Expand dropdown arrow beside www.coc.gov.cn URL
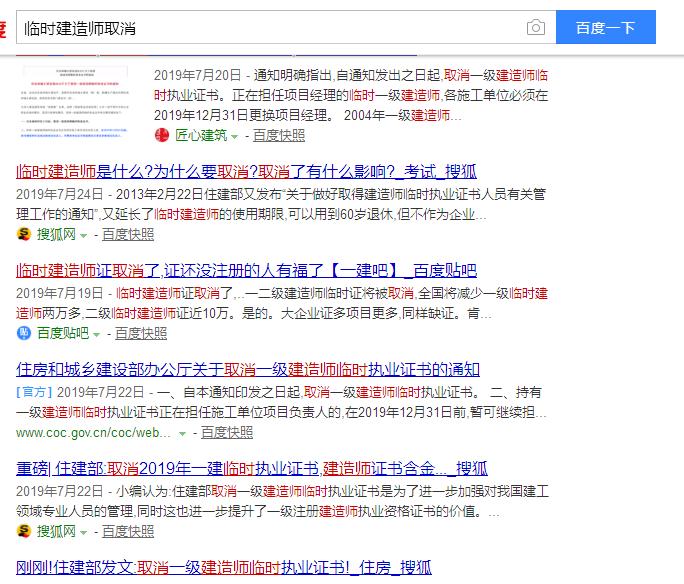 tap(182, 433)
